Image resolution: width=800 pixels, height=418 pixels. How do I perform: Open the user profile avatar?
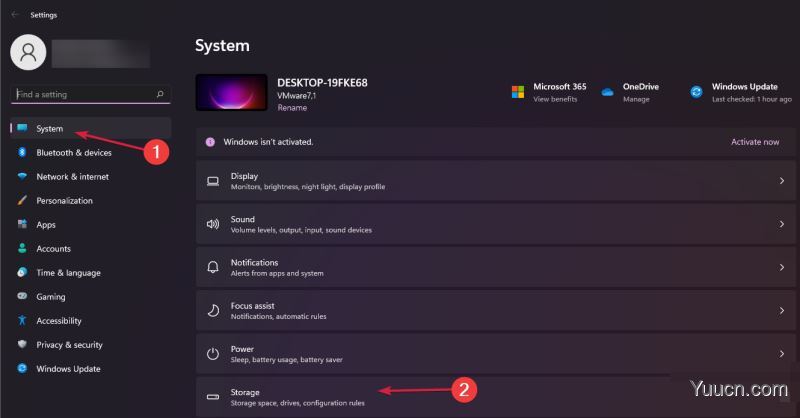28,52
